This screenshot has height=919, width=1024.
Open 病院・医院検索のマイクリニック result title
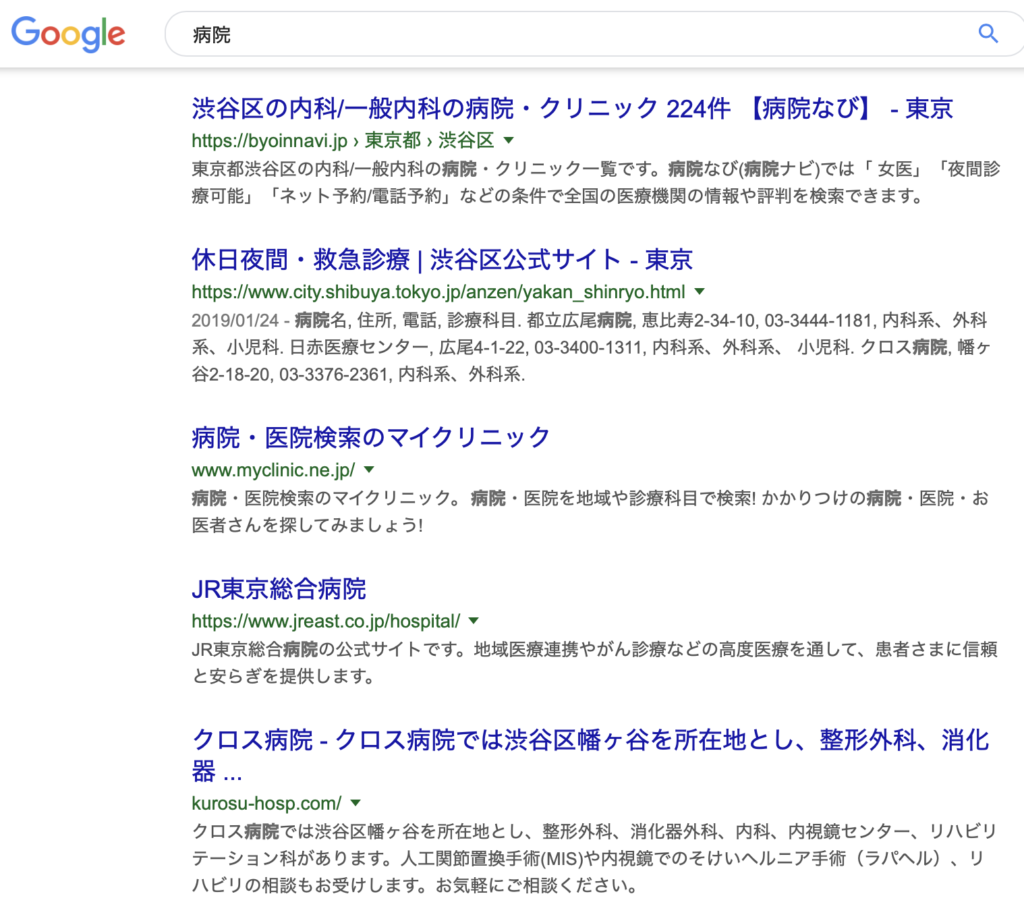(371, 437)
